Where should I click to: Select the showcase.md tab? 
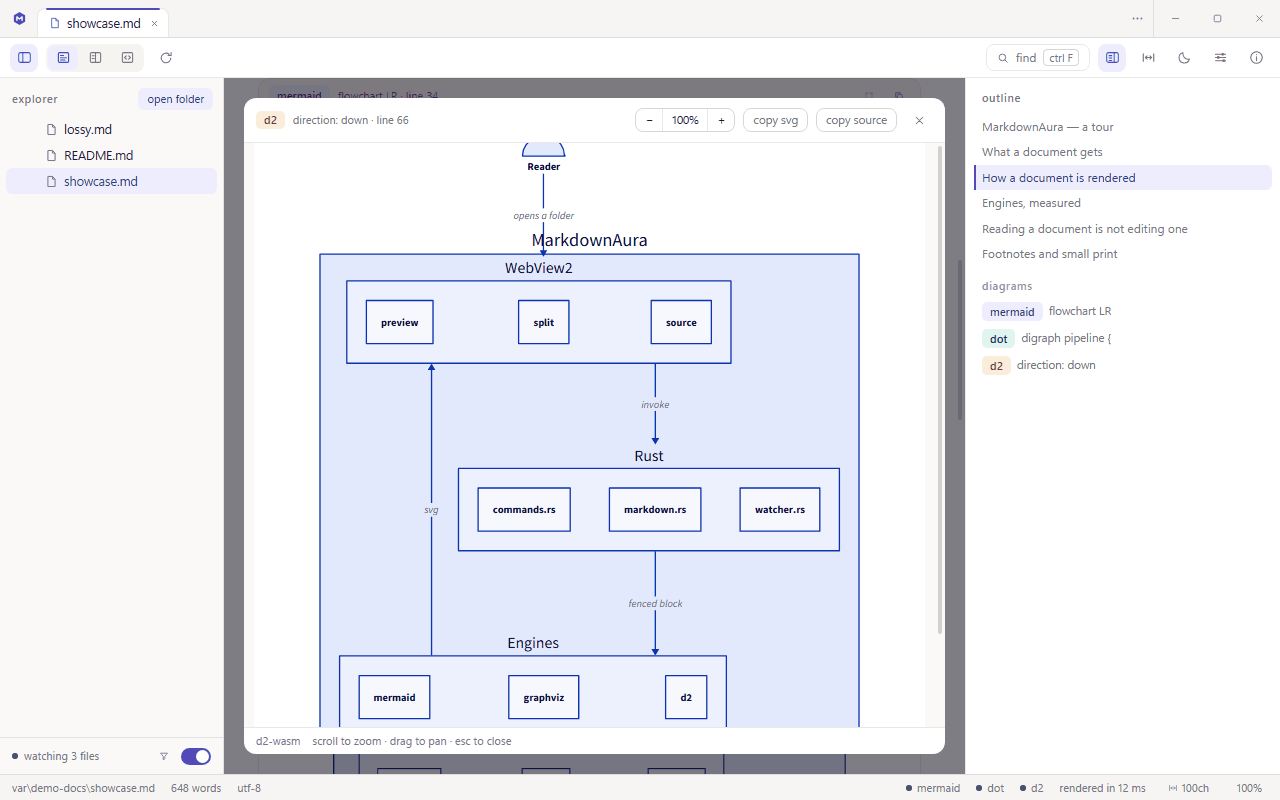[103, 23]
